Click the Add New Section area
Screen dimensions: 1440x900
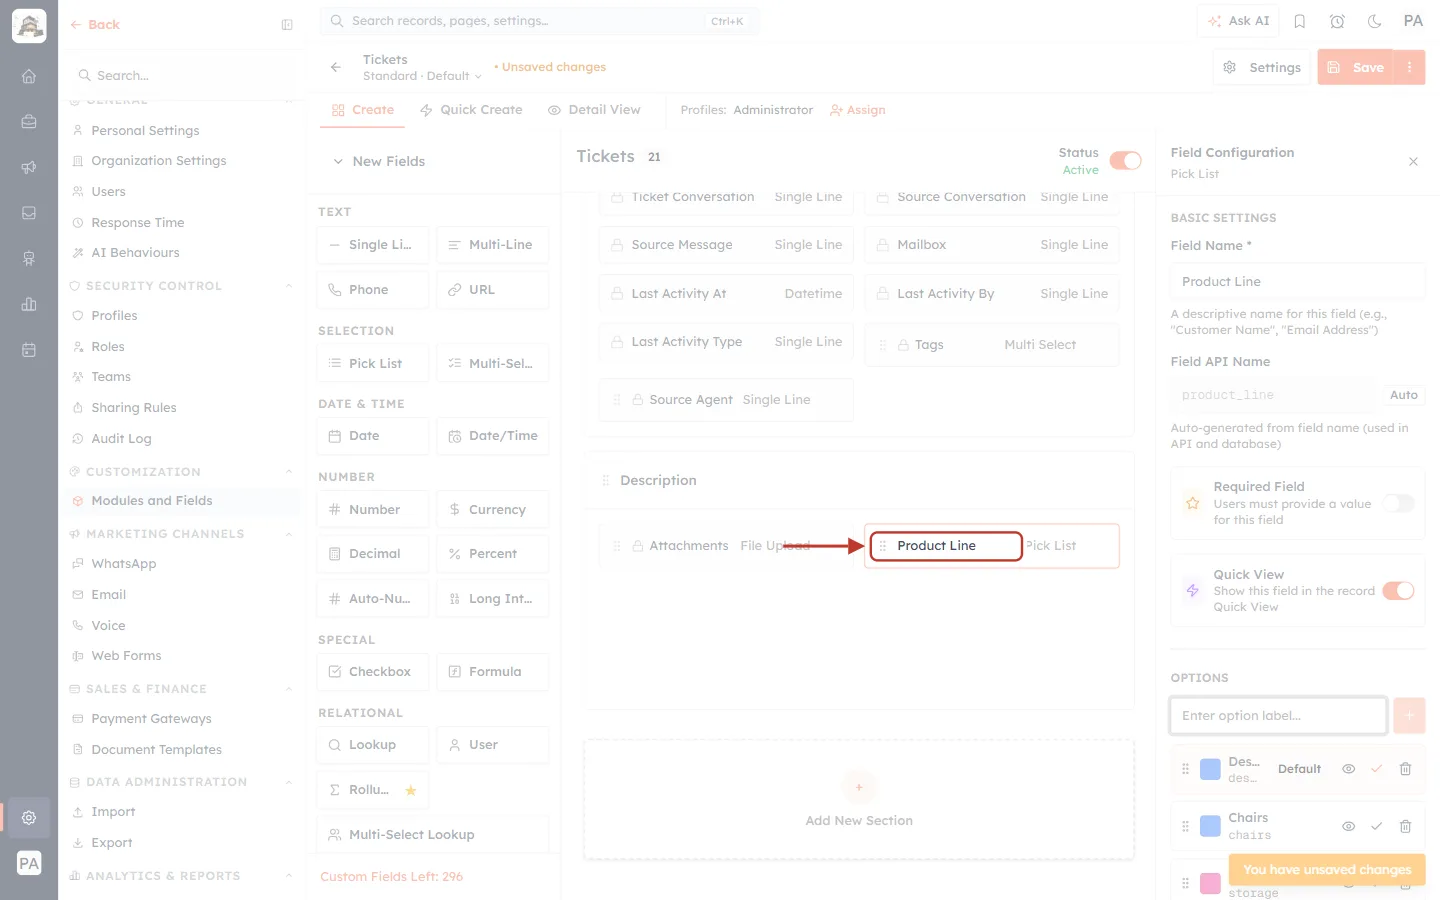tap(859, 800)
